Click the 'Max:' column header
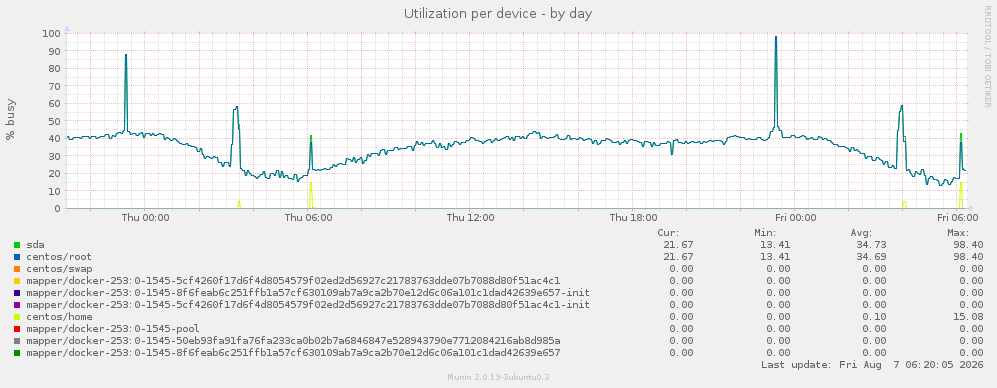Viewport: 997px width, 388px height. 958,233
